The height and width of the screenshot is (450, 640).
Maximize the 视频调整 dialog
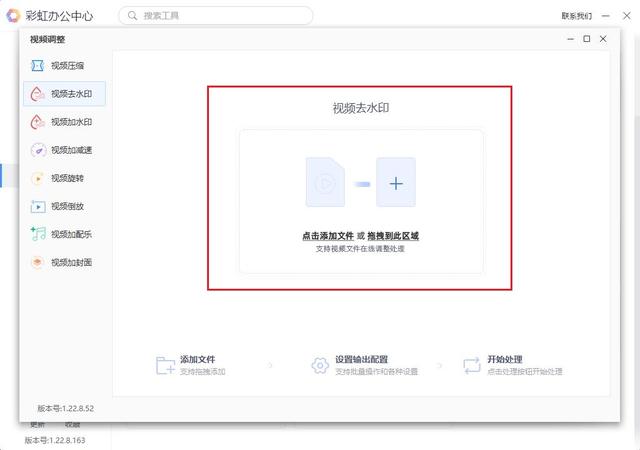tap(587, 39)
